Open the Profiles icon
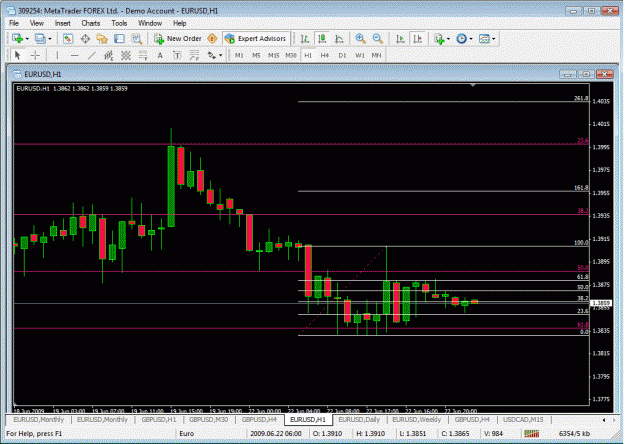 coord(40,39)
